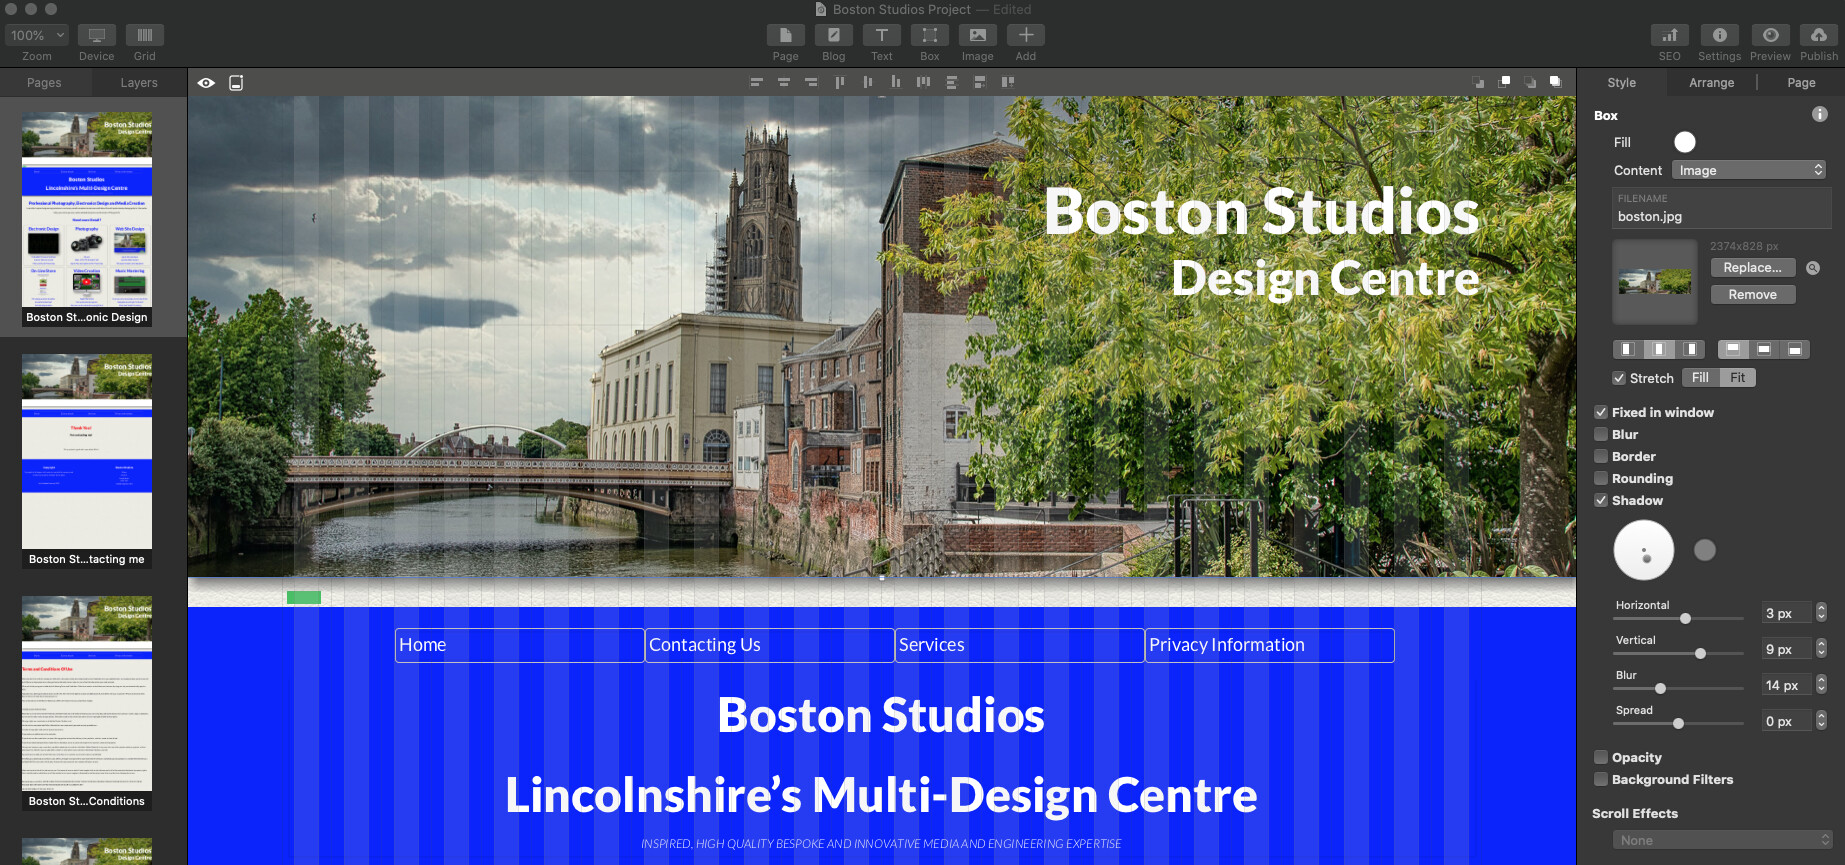This screenshot has width=1845, height=865.
Task: Position image at bottom vertically
Action: click(x=1795, y=349)
